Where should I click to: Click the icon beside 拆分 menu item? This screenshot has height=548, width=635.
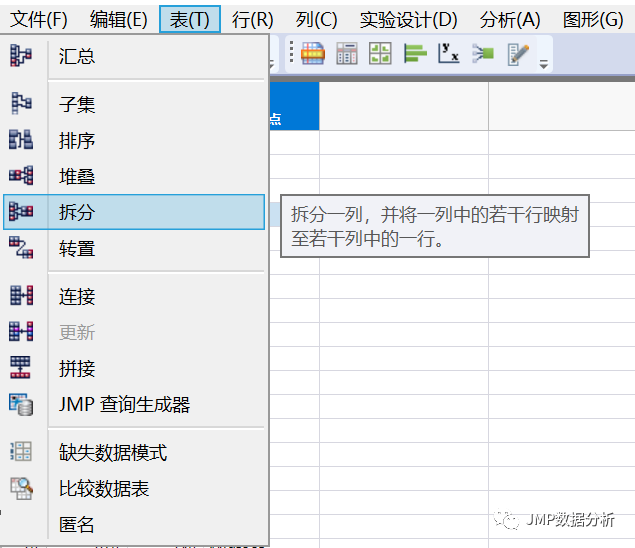[x=21, y=212]
